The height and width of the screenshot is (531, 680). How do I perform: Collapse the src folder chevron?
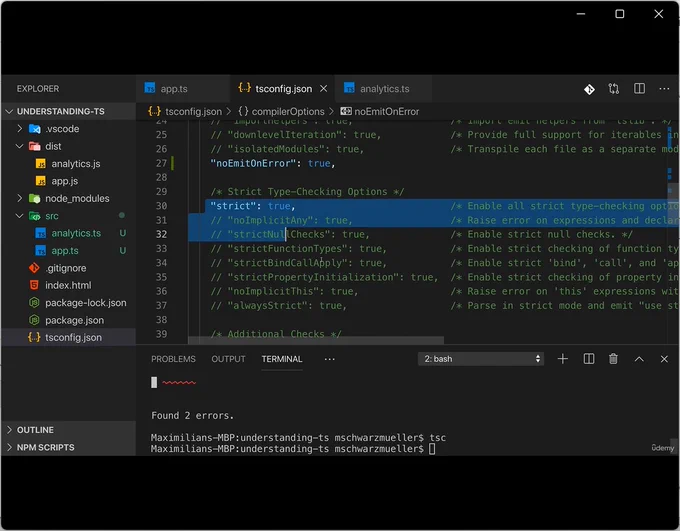tap(20, 216)
